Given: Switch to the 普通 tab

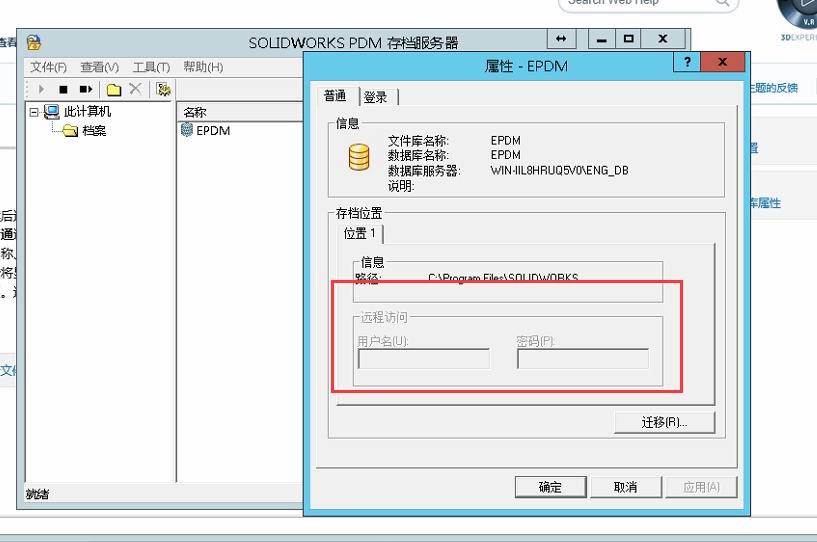Looking at the screenshot, I should click(335, 96).
